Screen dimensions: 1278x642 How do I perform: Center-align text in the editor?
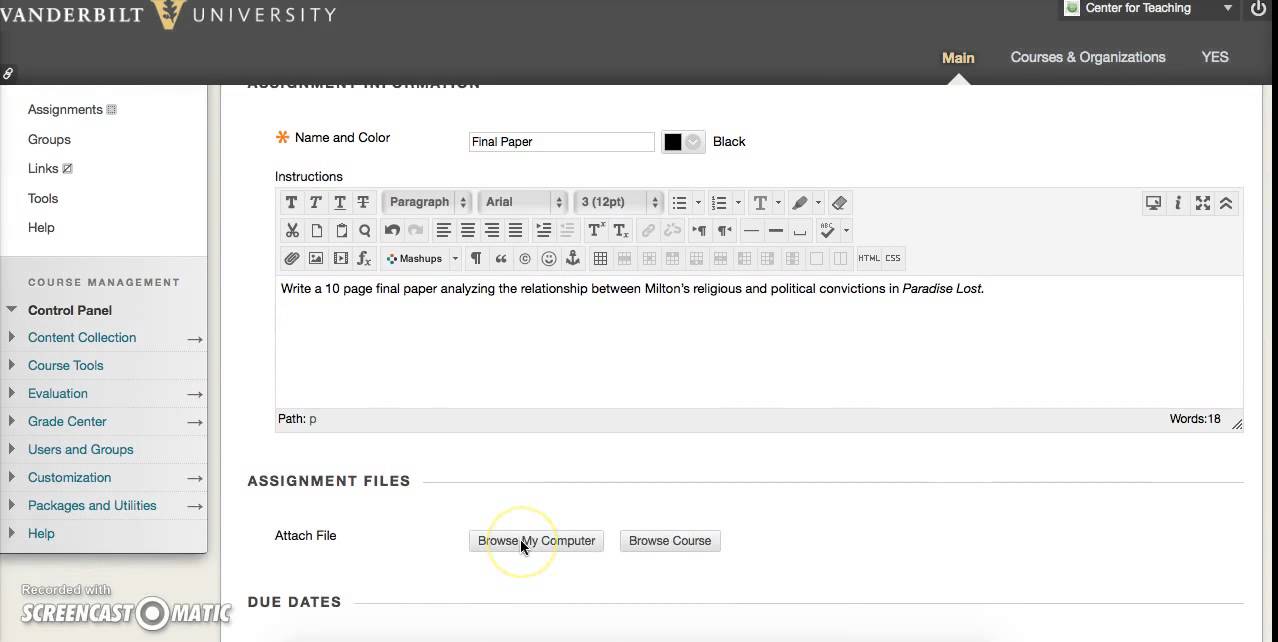468,230
